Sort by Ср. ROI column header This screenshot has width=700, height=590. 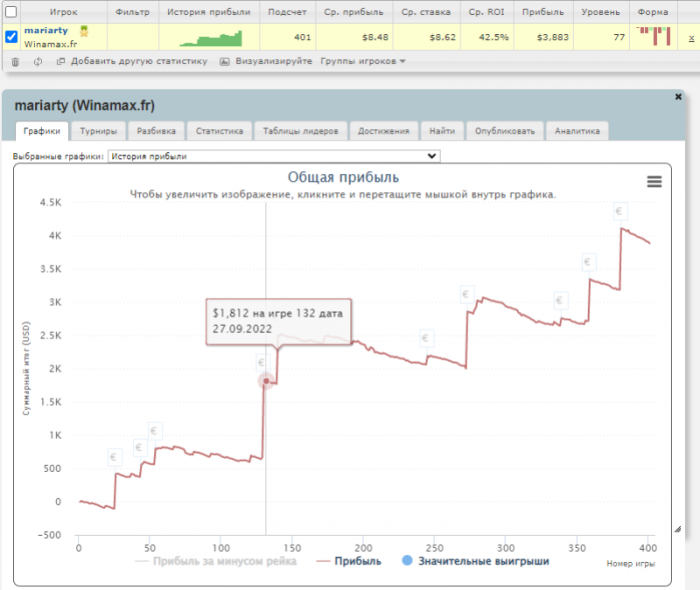(x=486, y=12)
